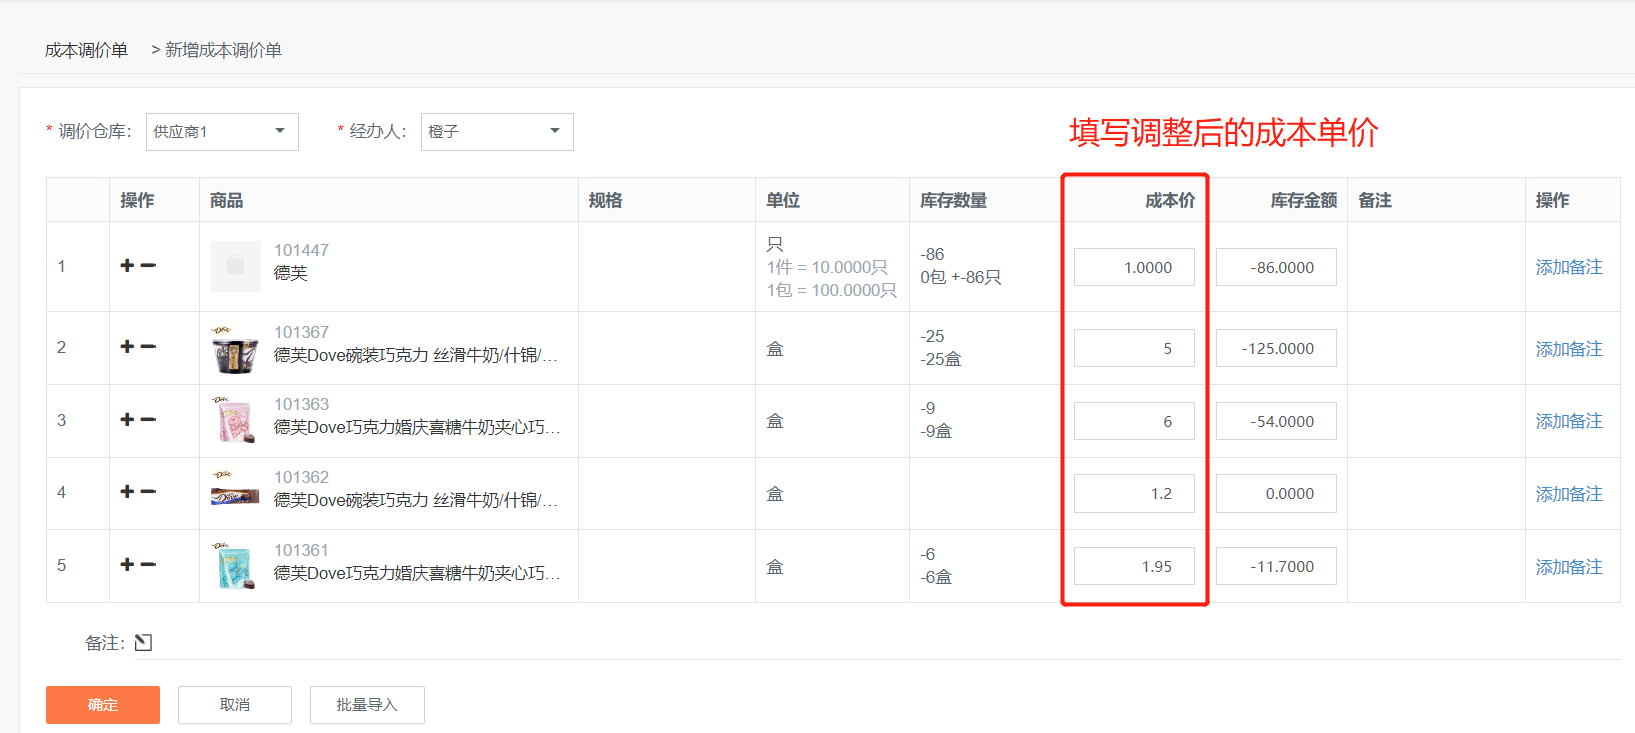
Task: Add a row after product 101363
Action: point(127,420)
